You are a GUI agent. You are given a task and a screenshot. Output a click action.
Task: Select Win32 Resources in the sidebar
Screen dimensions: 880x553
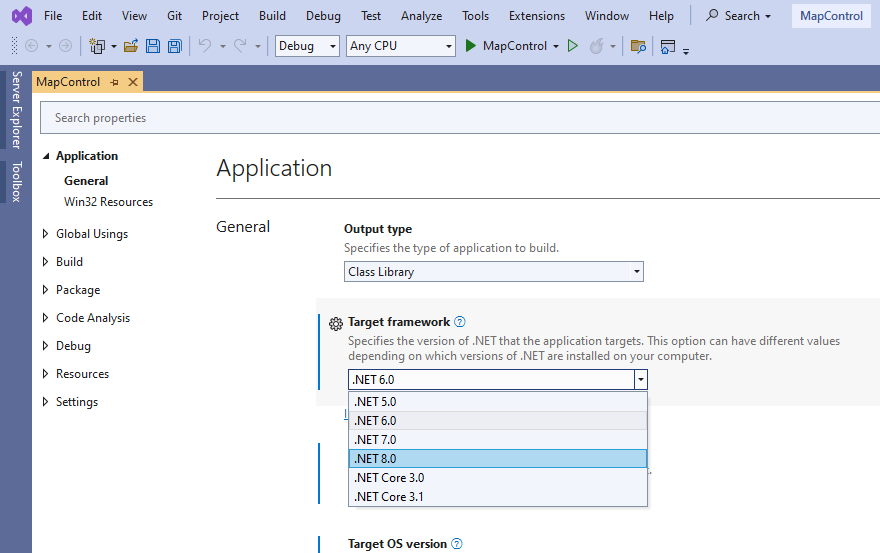[108, 202]
